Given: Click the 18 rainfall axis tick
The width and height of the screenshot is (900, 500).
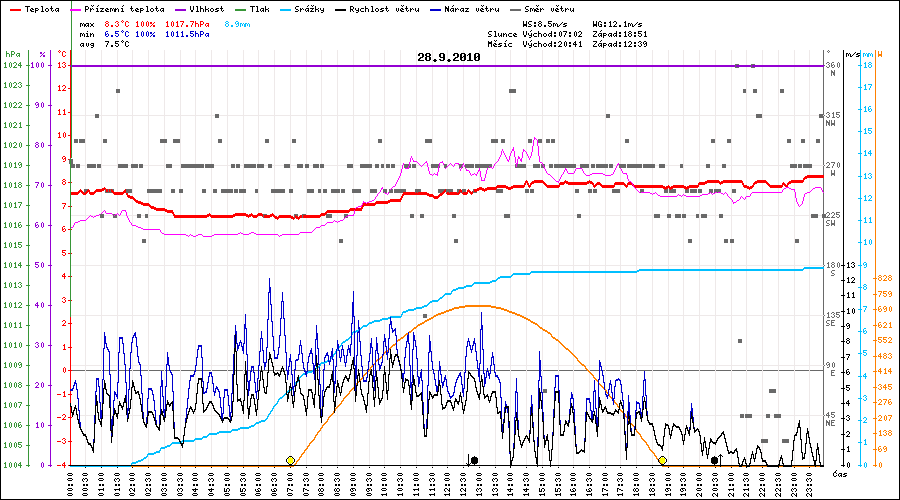Looking at the screenshot, I should (868, 65).
